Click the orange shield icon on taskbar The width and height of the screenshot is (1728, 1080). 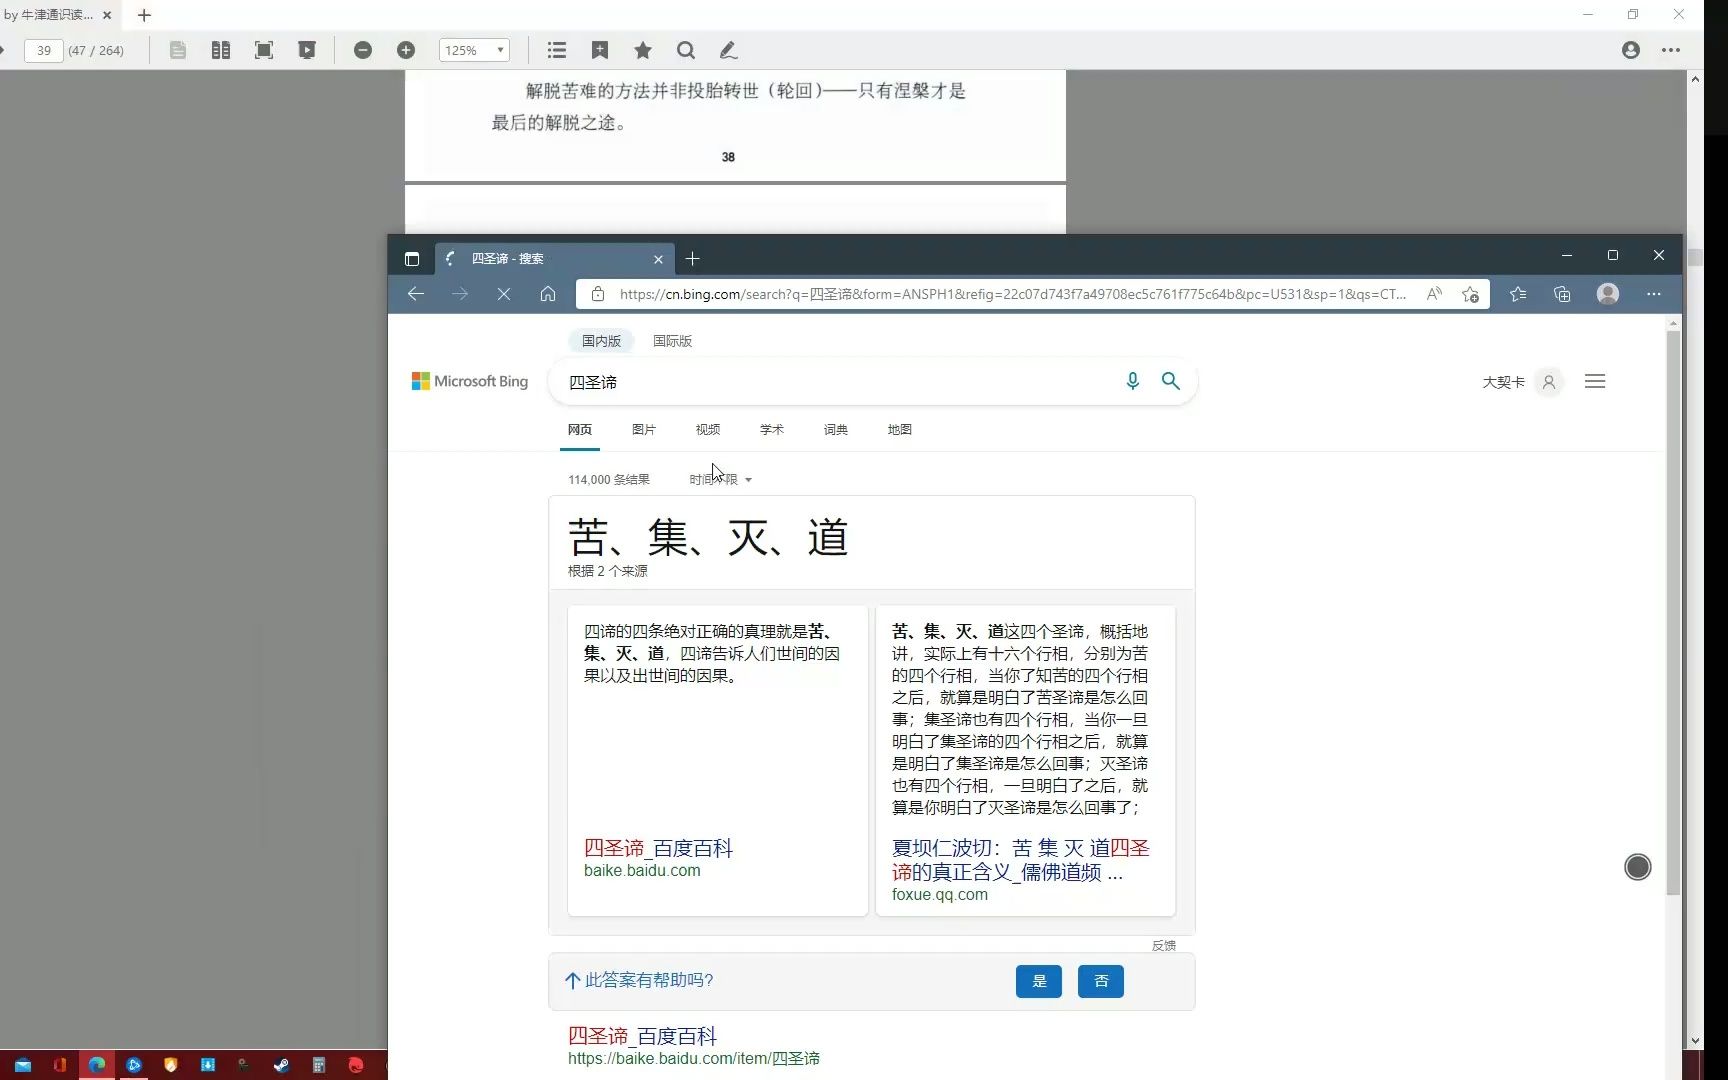[x=171, y=1065]
